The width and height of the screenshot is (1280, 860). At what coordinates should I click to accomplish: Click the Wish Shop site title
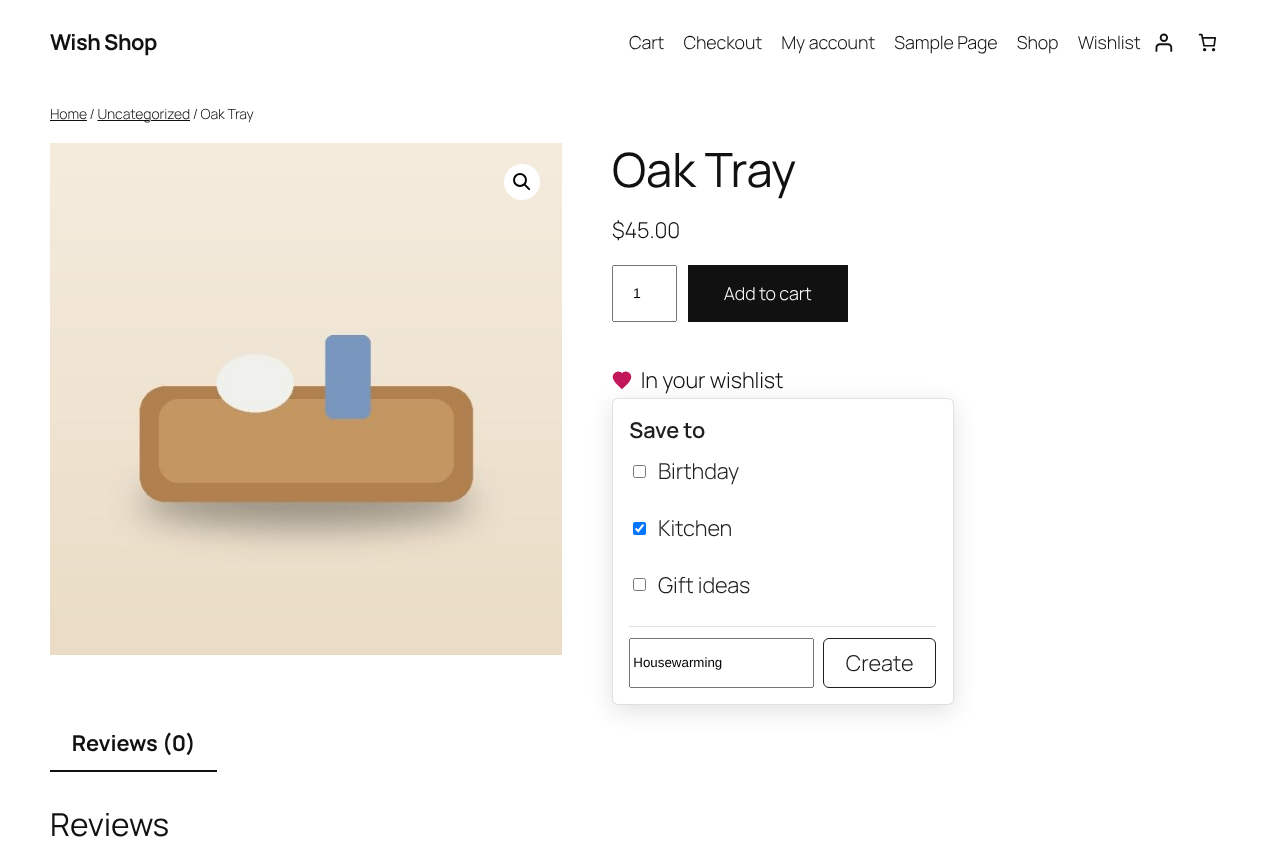103,42
